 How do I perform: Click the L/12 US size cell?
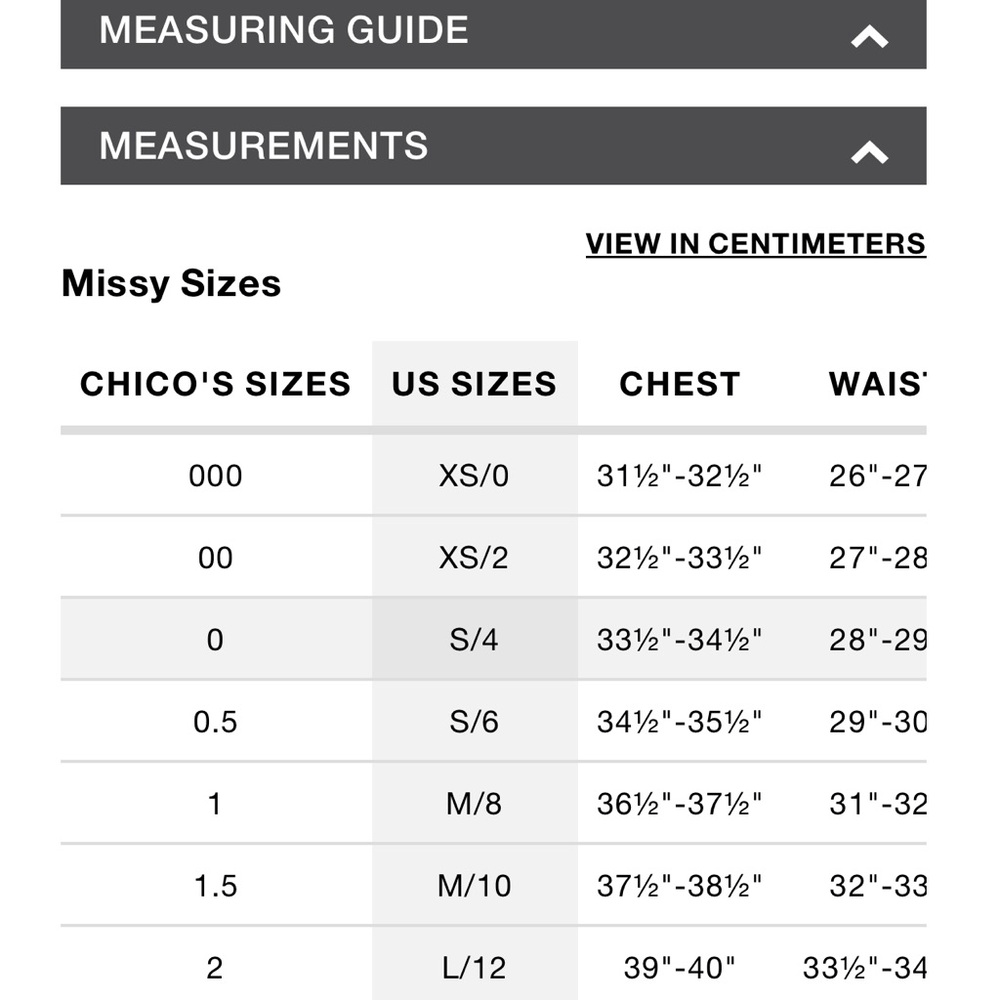[474, 968]
